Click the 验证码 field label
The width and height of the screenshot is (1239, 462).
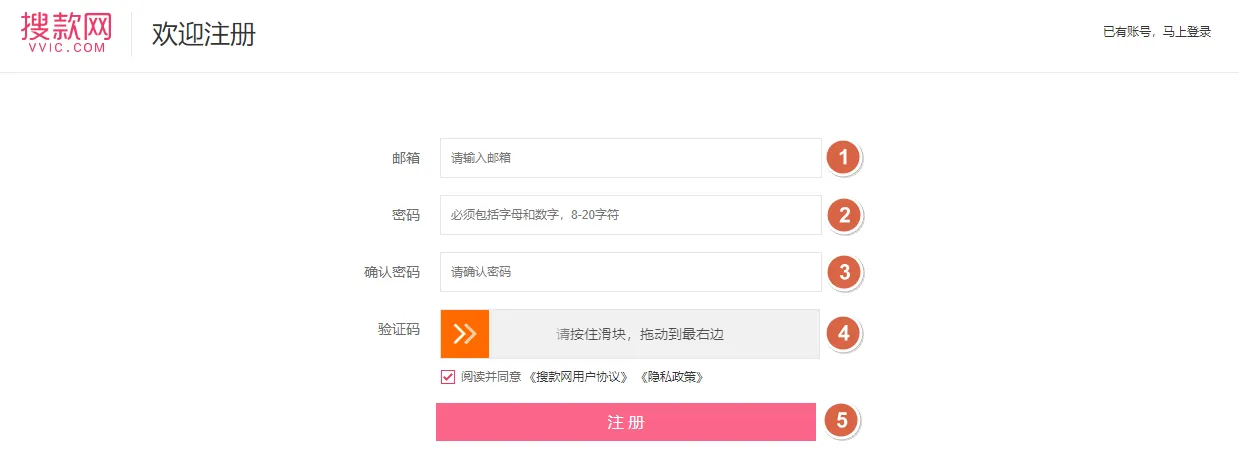coord(399,329)
